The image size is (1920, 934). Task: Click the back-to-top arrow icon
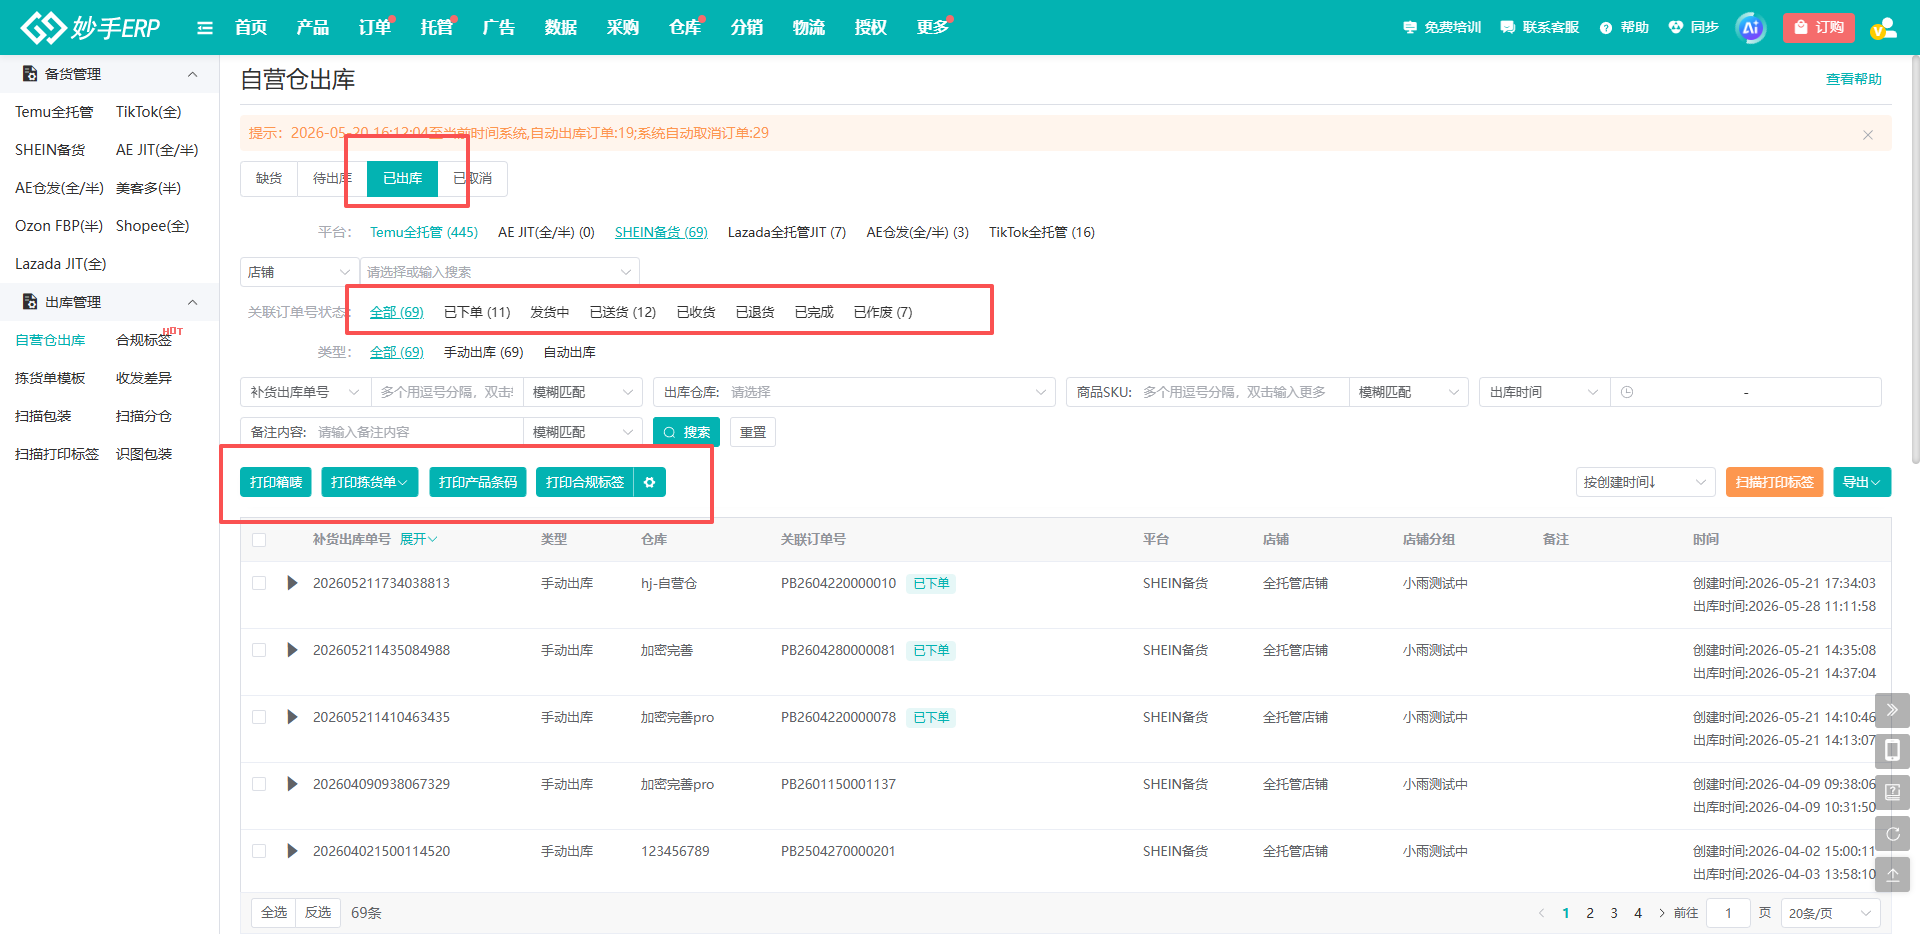(x=1892, y=874)
